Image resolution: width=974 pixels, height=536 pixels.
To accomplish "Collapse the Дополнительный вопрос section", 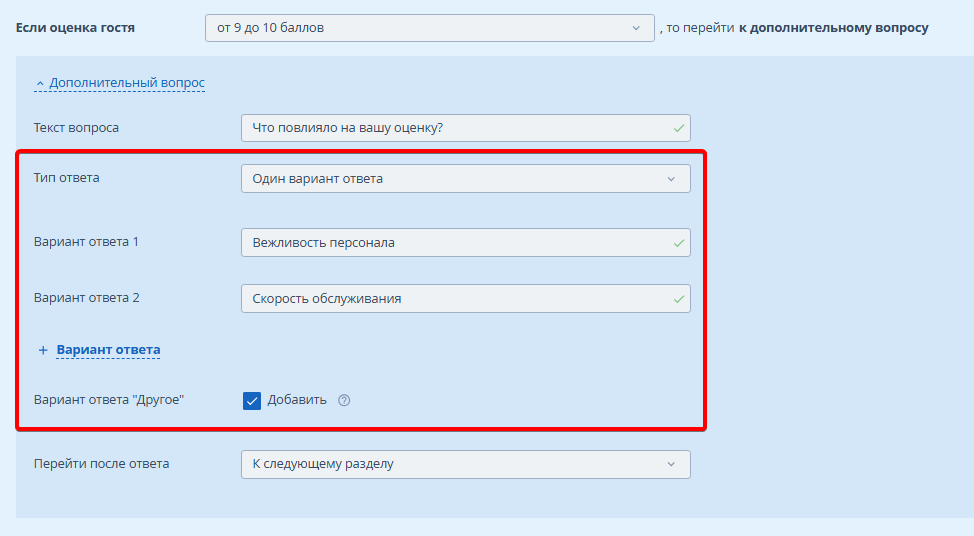I will point(127,83).
